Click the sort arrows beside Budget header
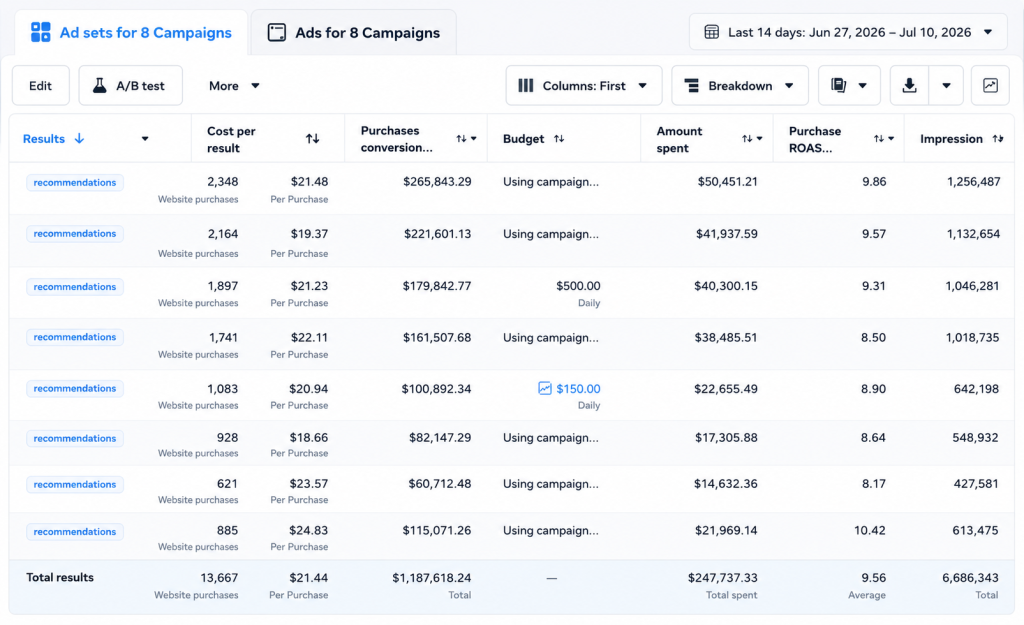1024x625 pixels. coord(559,138)
